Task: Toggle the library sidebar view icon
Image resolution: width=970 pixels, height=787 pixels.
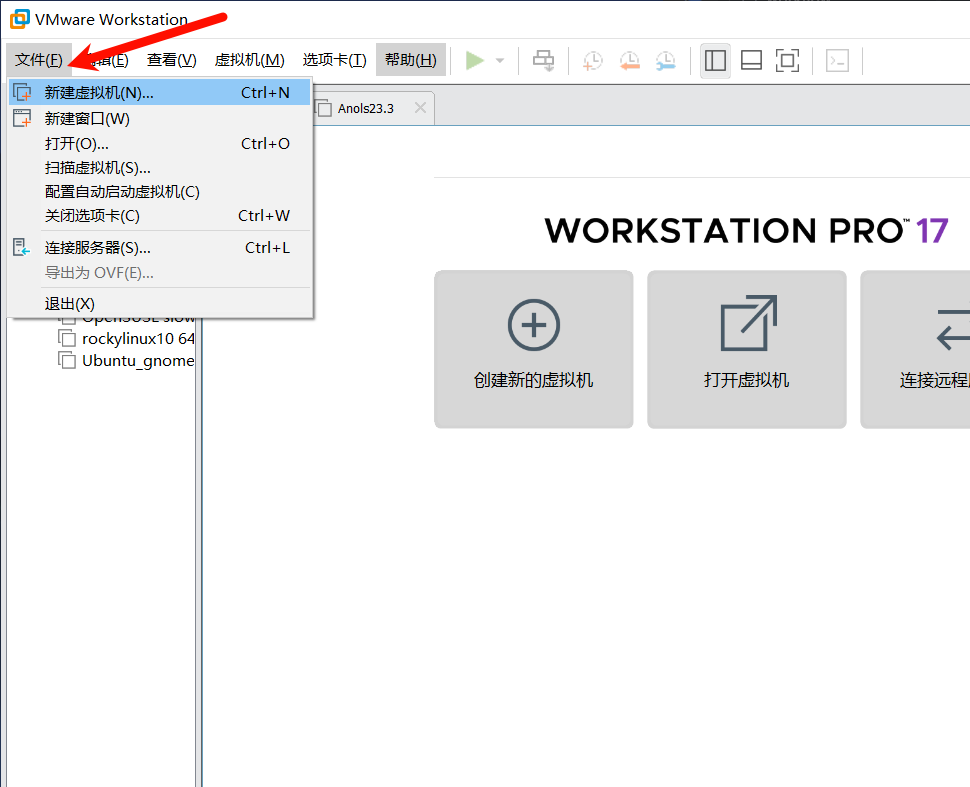Action: tap(715, 61)
